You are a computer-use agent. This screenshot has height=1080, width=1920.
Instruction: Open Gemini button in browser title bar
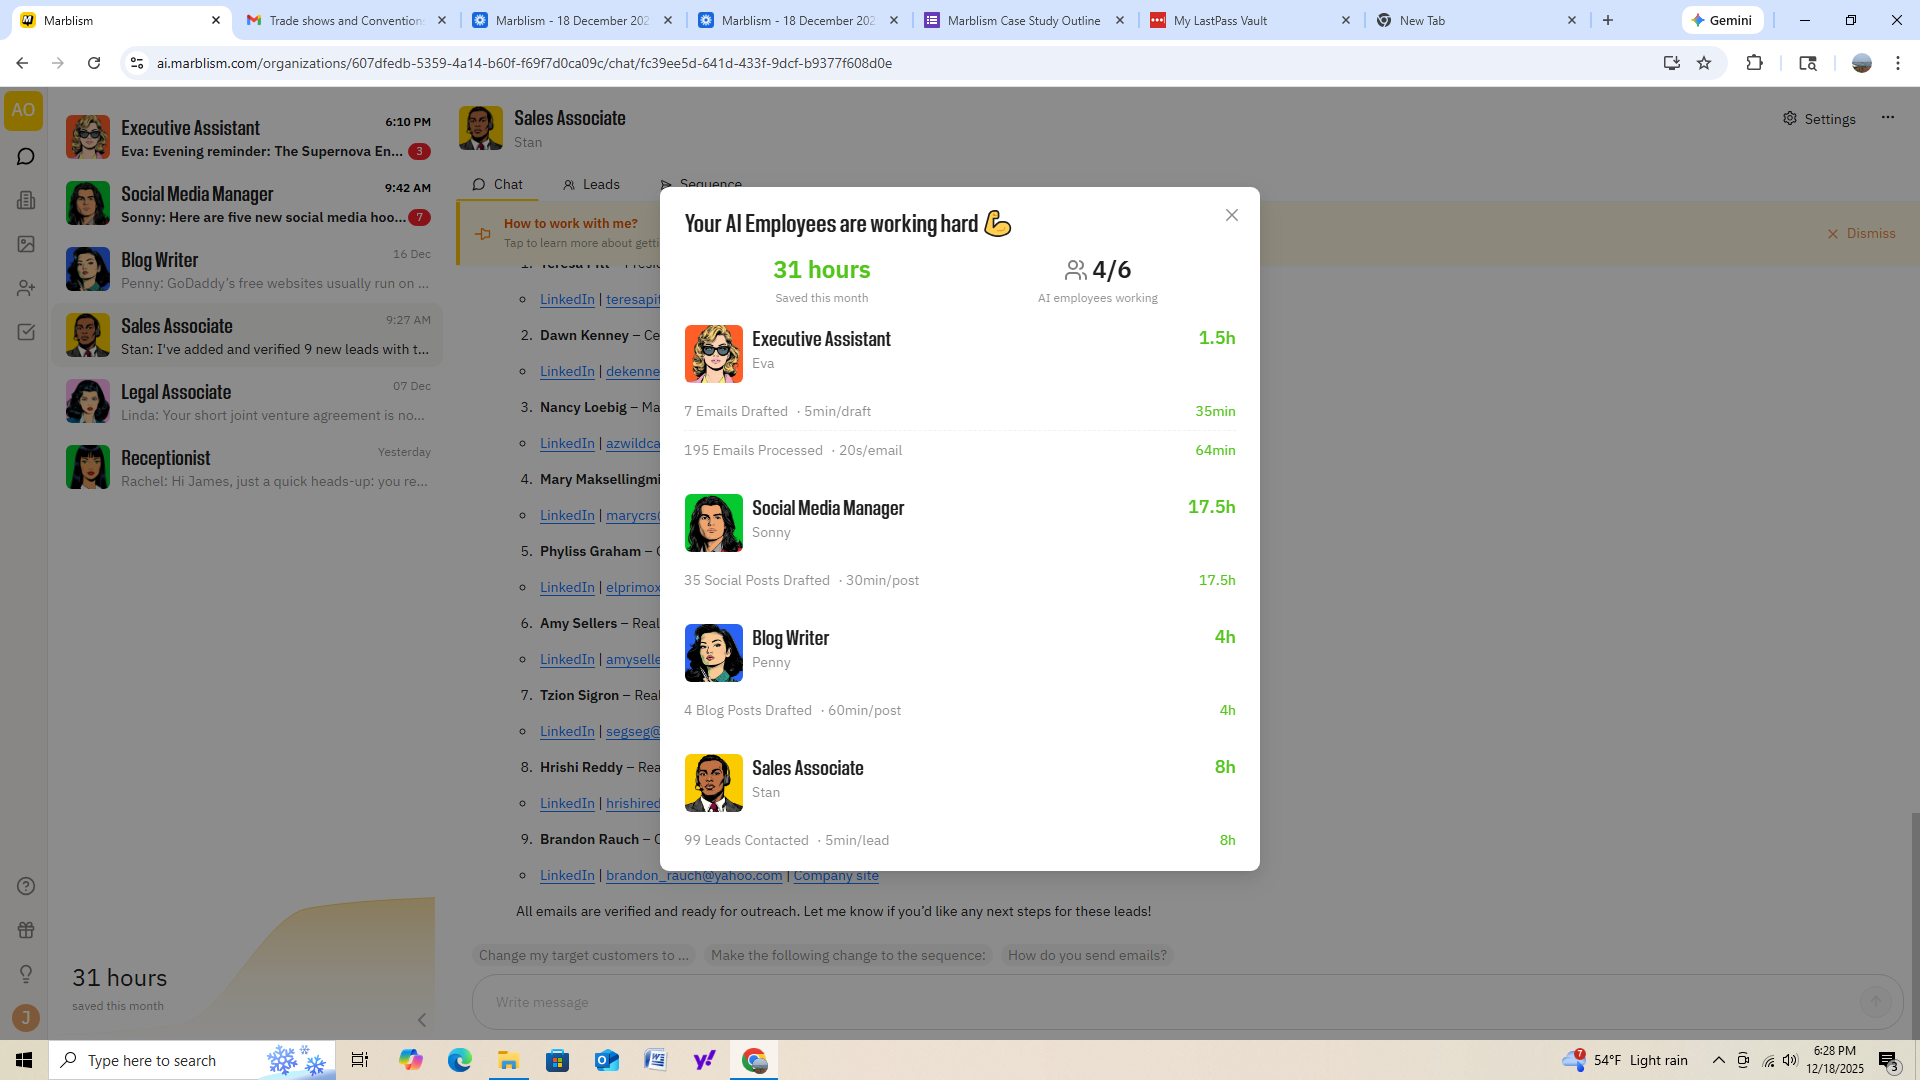(x=1722, y=20)
